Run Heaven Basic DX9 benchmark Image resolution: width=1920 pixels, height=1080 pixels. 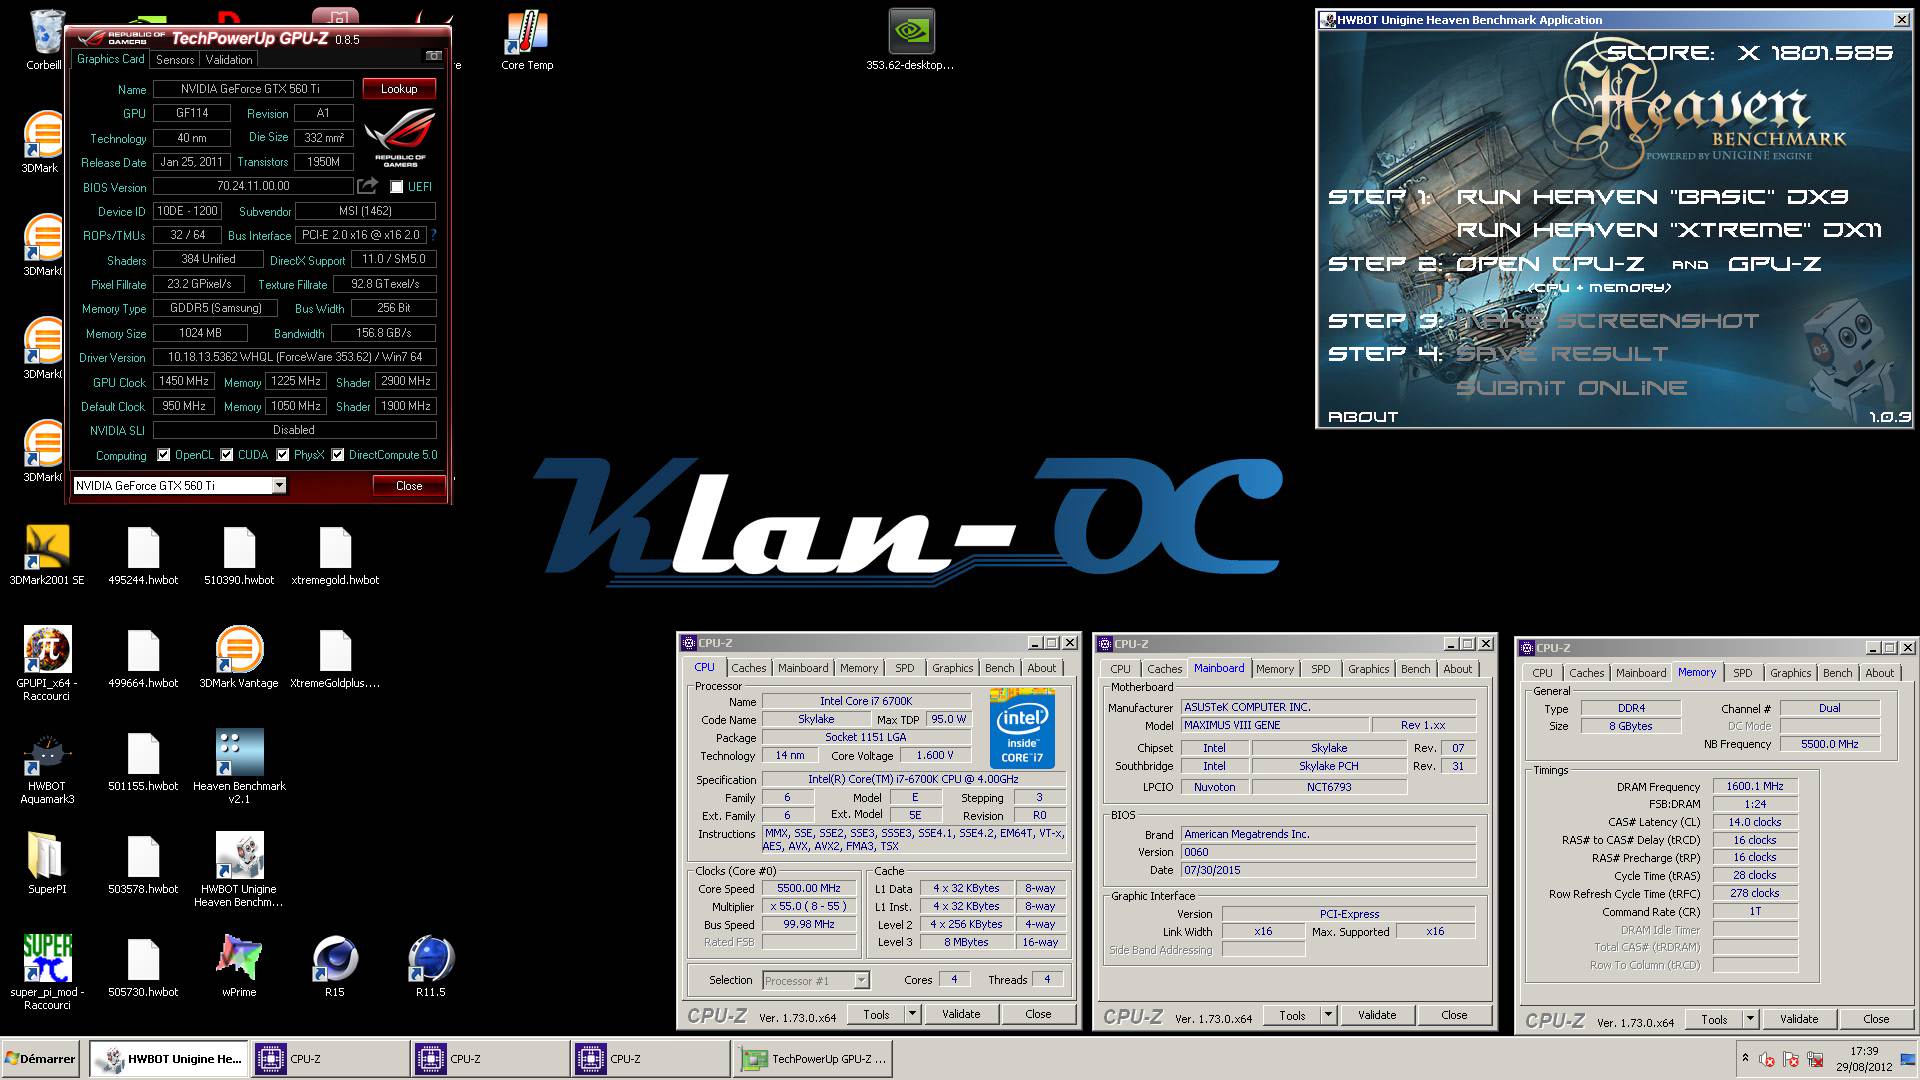(1652, 197)
